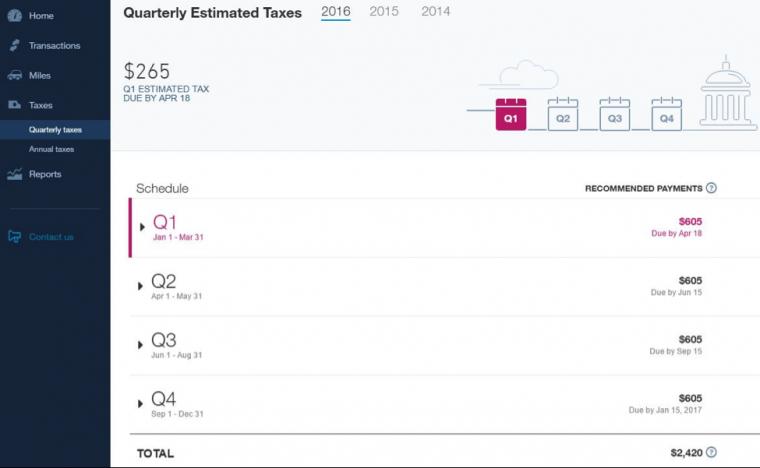Click the Home dashboard icon in sidebar
This screenshot has height=468, width=760.
coord(15,16)
